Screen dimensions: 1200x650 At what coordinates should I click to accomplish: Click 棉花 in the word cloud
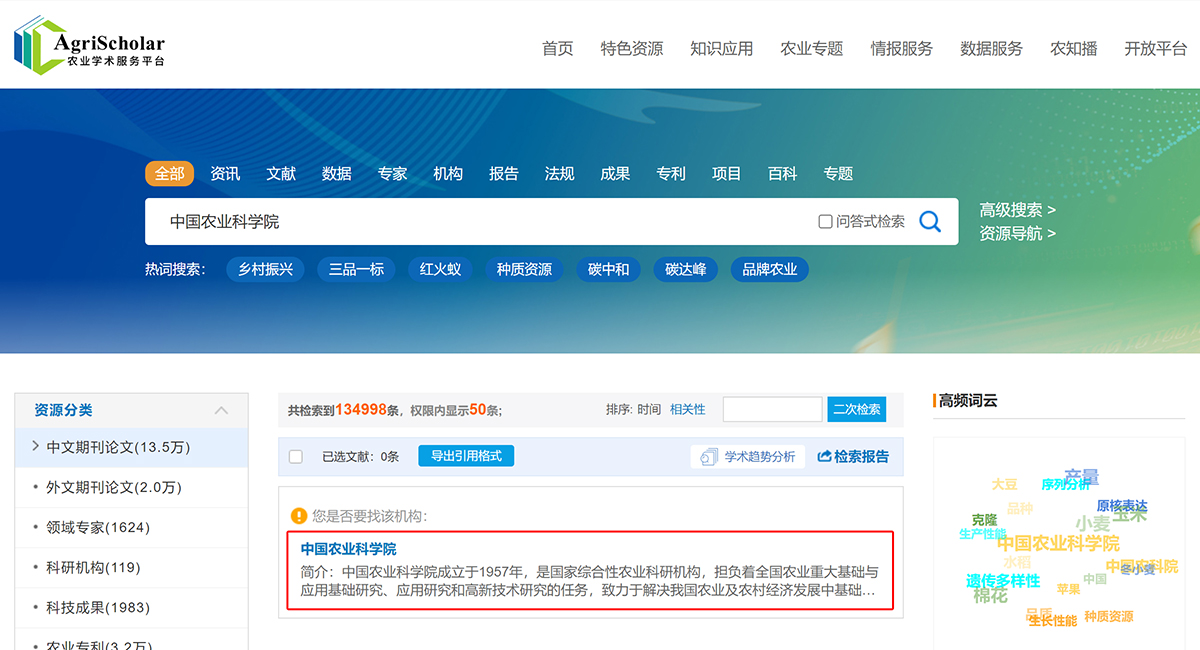pyautogui.click(x=990, y=596)
